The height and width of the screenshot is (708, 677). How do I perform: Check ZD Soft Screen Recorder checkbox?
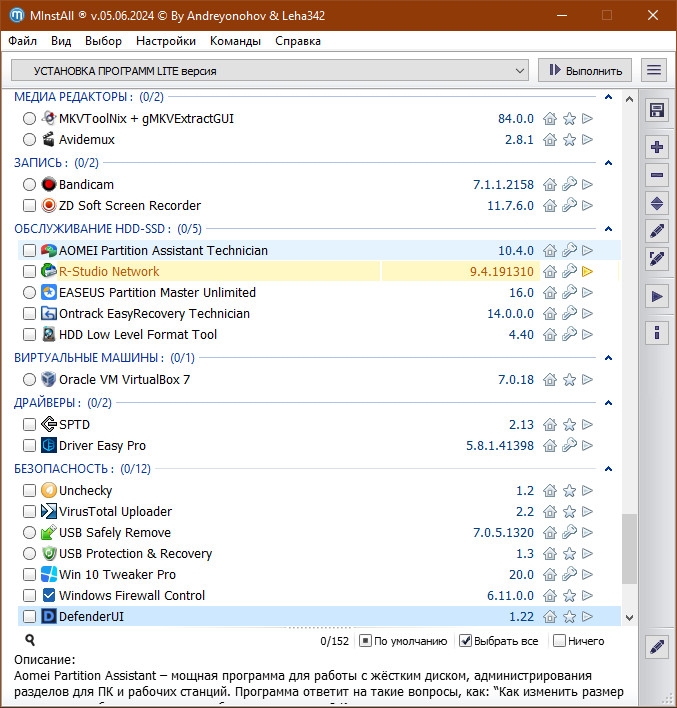pyautogui.click(x=29, y=205)
